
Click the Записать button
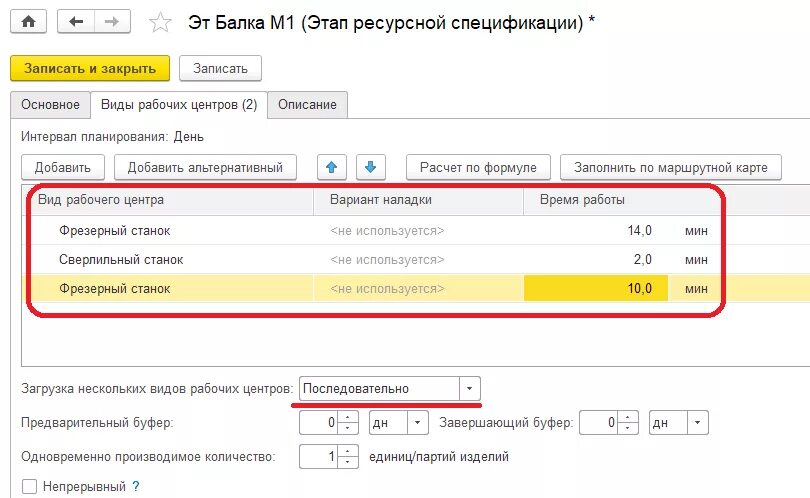click(220, 68)
